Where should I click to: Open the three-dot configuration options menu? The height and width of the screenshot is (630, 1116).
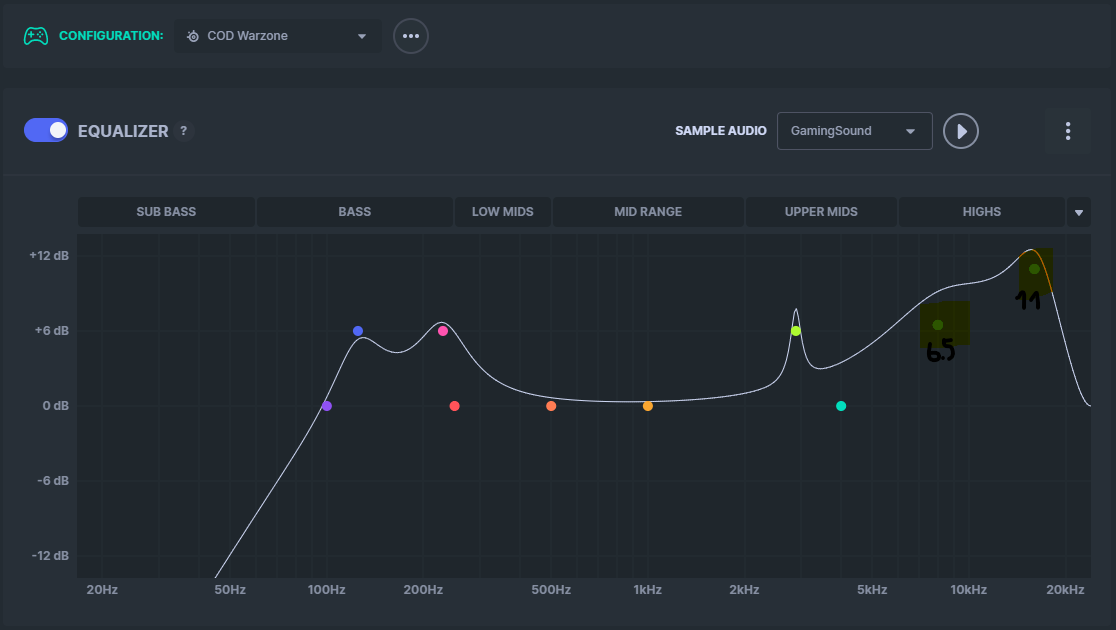411,36
